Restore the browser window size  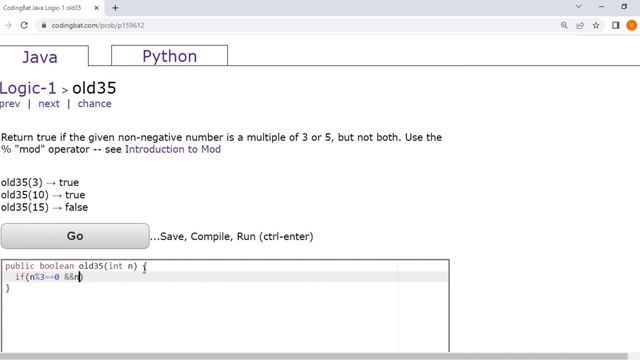624,7
